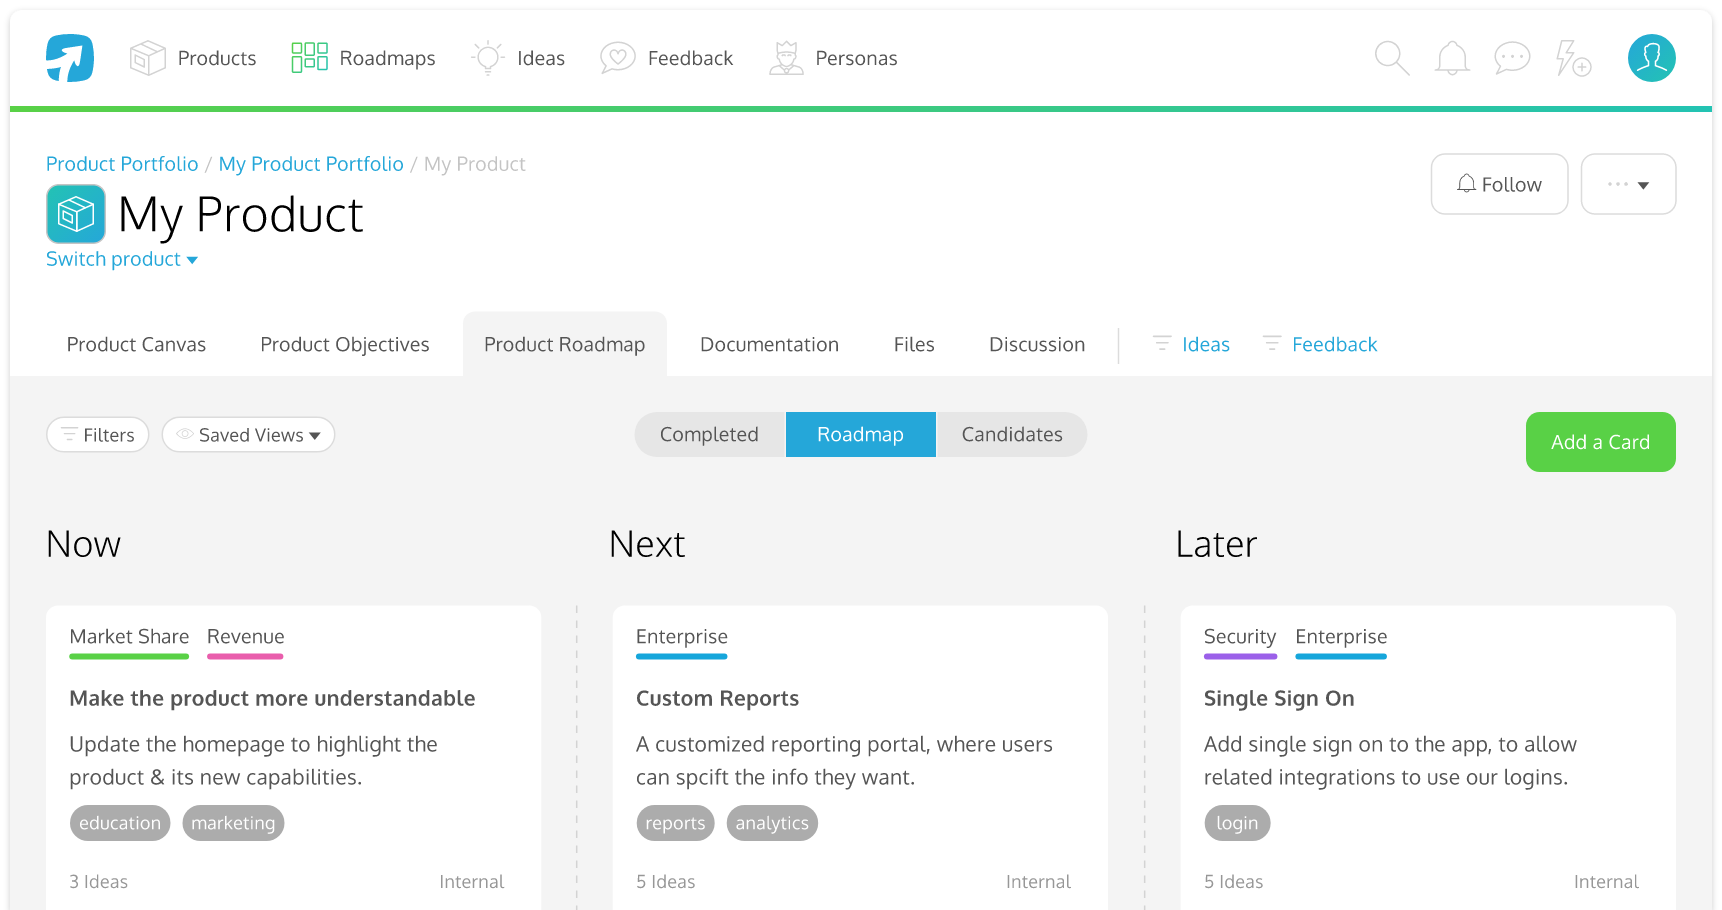Click the Add a Card button
This screenshot has width=1722, height=910.
click(x=1600, y=441)
